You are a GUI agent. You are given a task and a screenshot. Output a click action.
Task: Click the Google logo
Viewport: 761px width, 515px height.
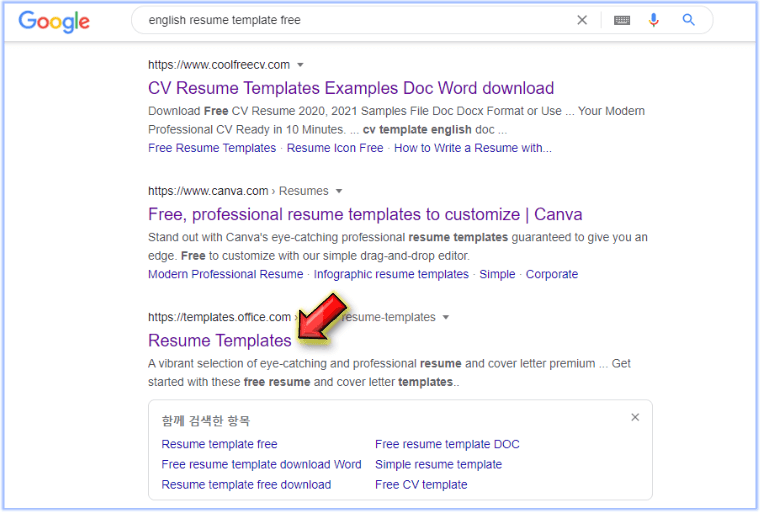(54, 21)
